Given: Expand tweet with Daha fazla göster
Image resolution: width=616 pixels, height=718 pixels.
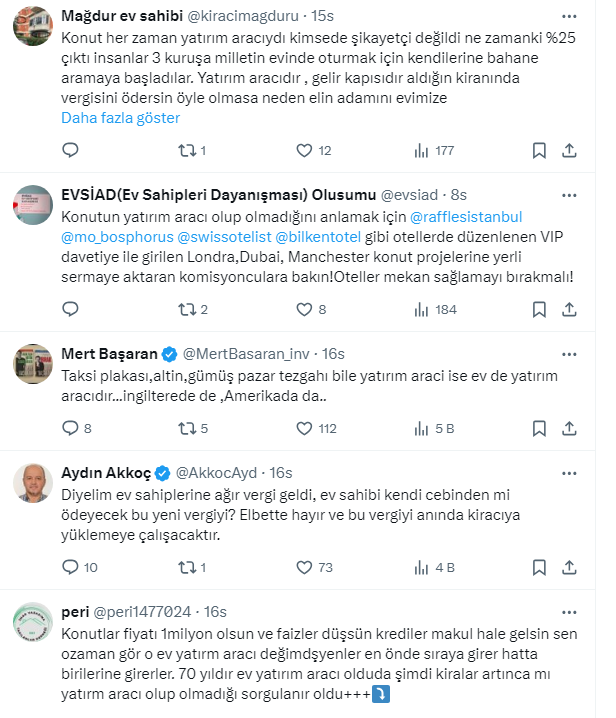Looking at the screenshot, I should point(120,118).
